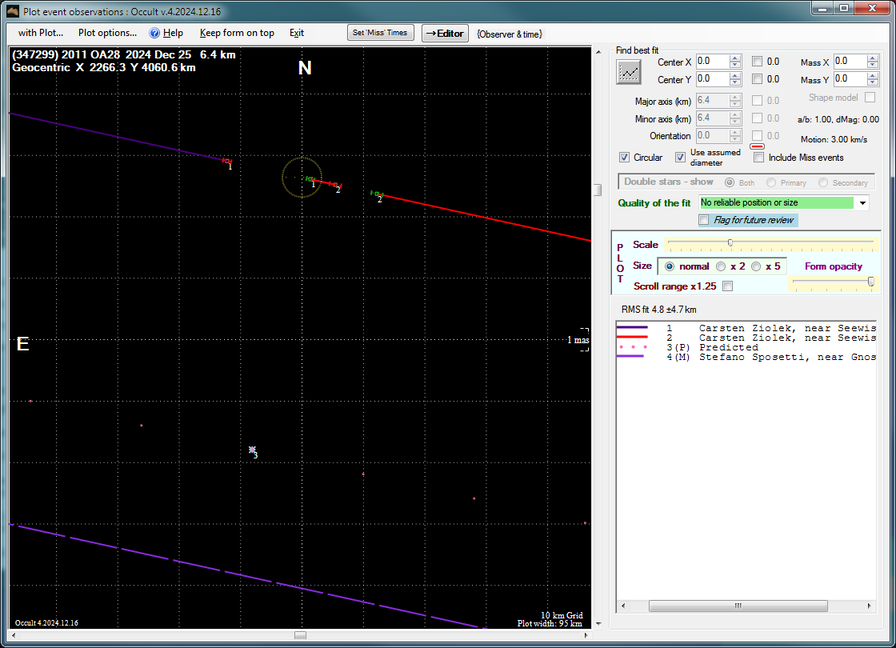The width and height of the screenshot is (896, 648).
Task: Click the blue Help question-mark icon
Action: (154, 33)
